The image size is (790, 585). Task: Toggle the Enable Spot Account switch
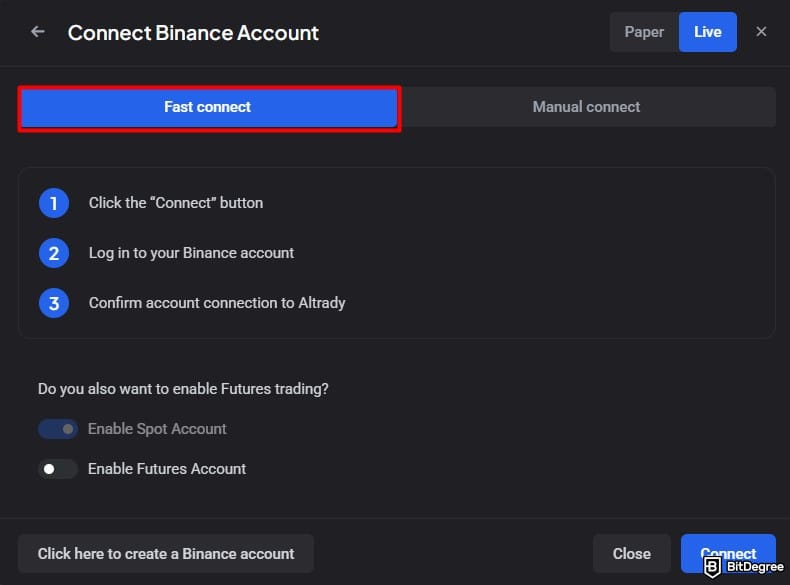58,429
